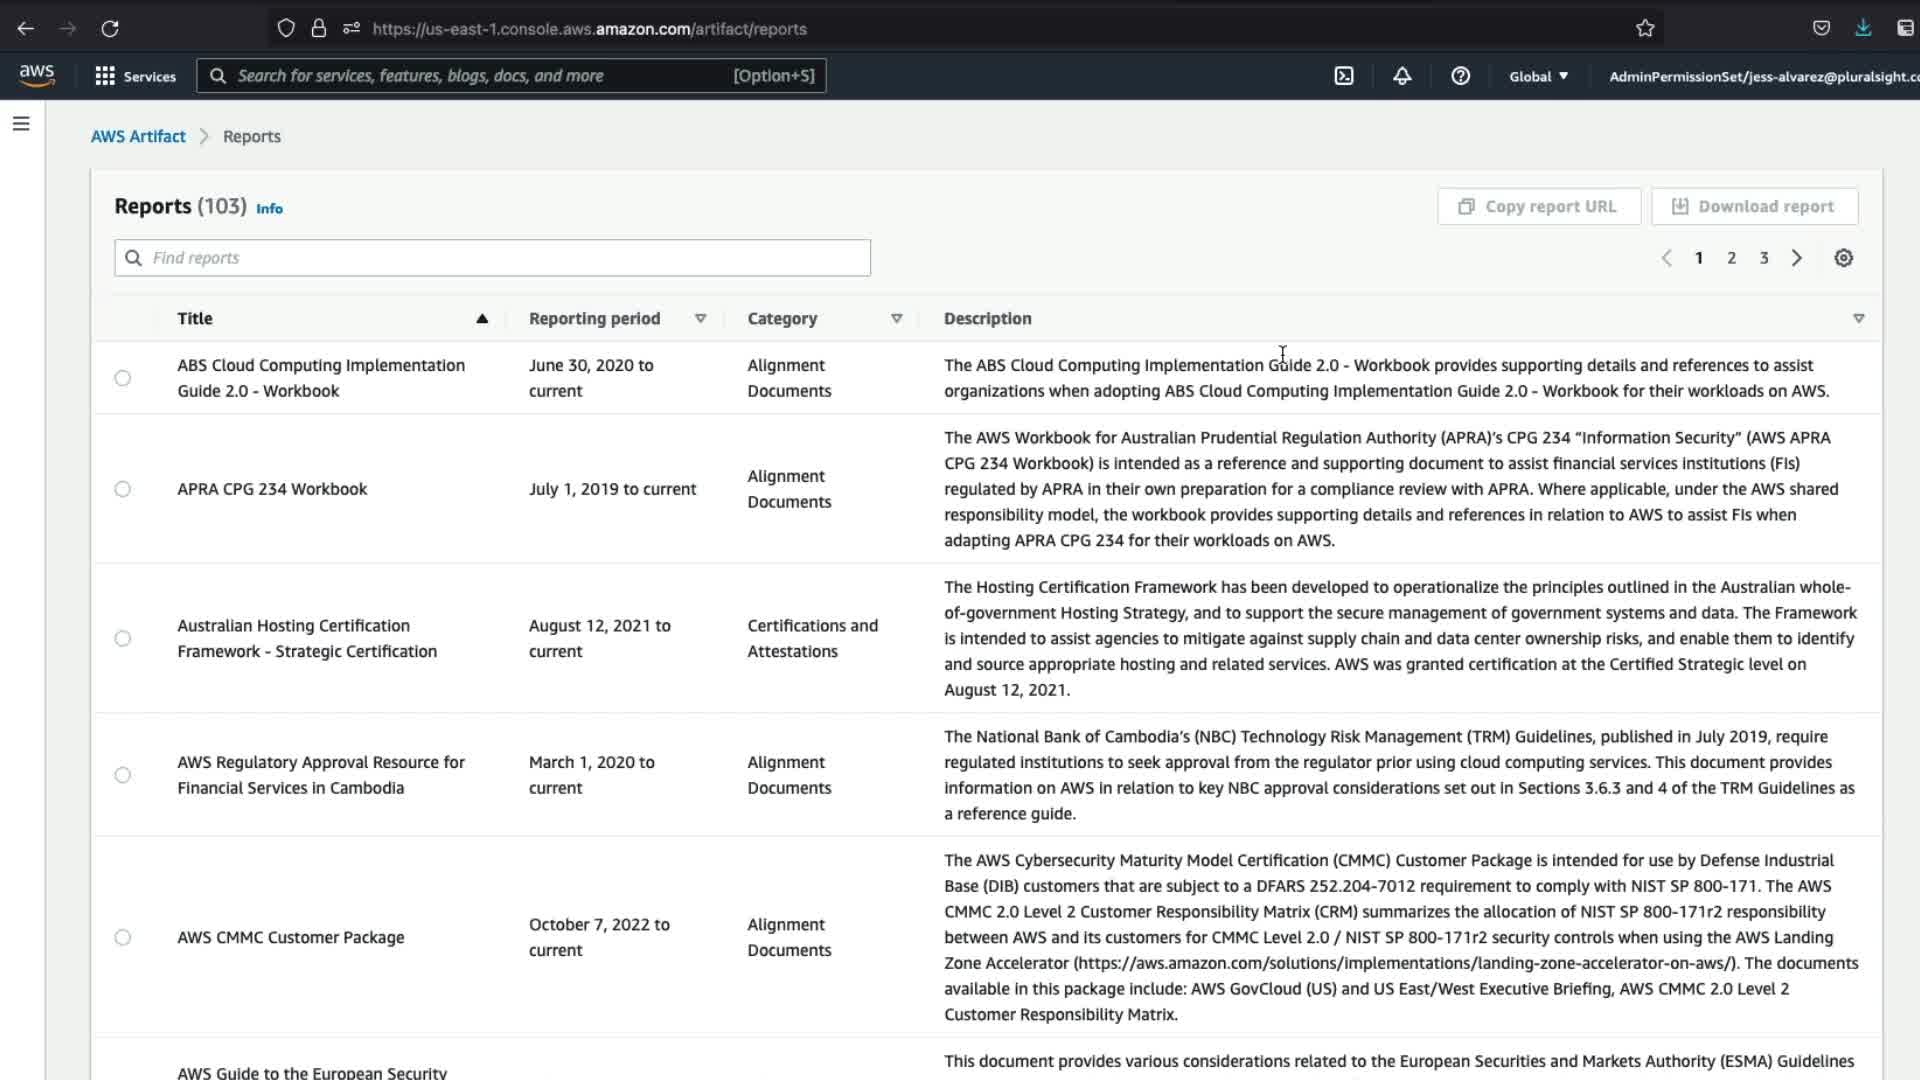Click the AWS logo home icon
Screen dimensions: 1920x1080
pos(37,76)
